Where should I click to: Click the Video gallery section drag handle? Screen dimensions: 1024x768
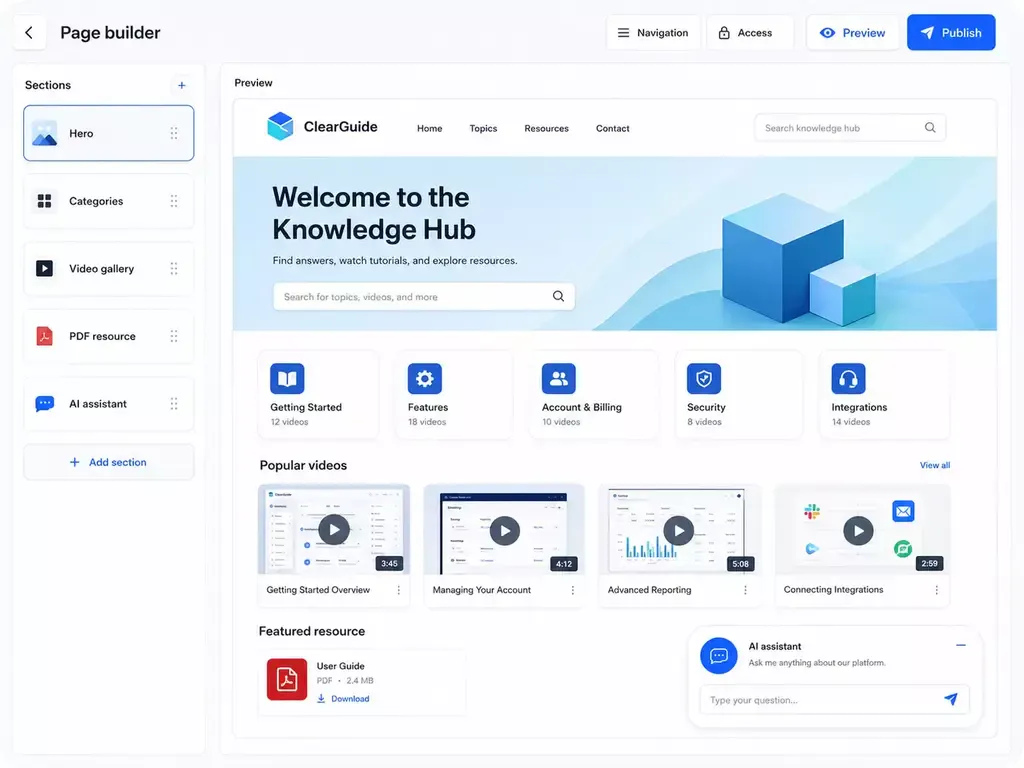174,268
